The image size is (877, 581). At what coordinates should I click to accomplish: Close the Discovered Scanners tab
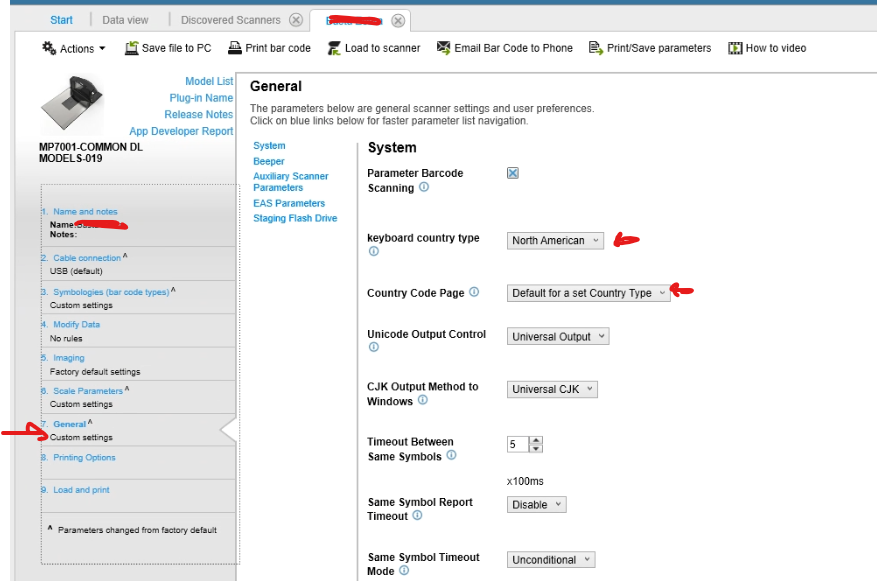(x=295, y=20)
